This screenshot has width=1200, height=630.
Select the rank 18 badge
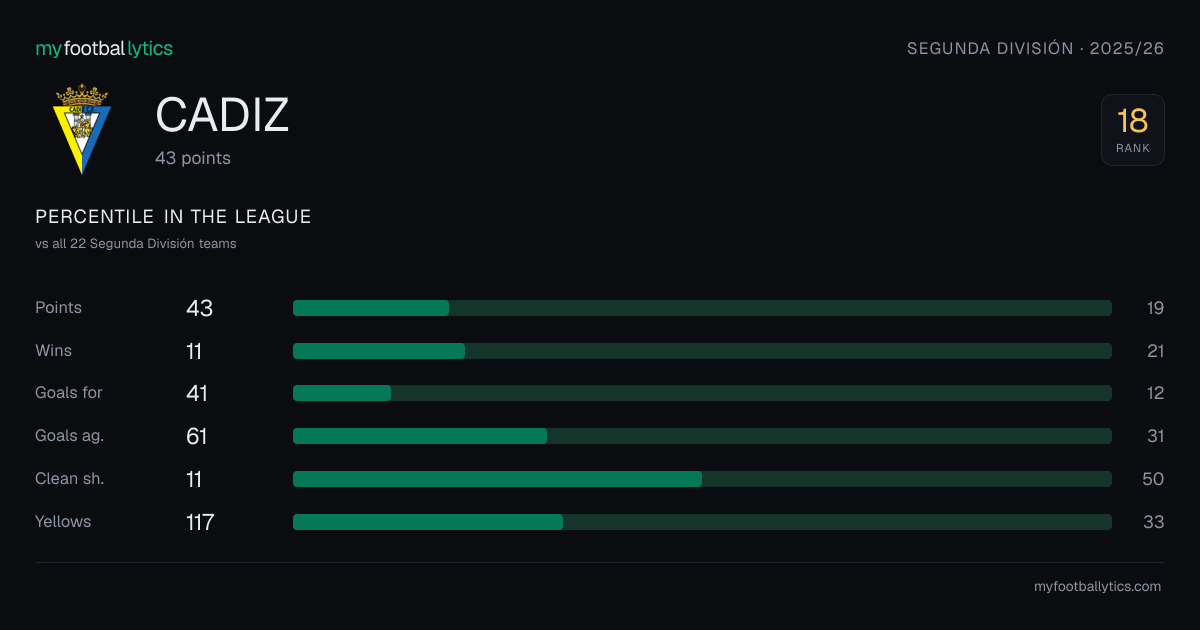[1133, 130]
